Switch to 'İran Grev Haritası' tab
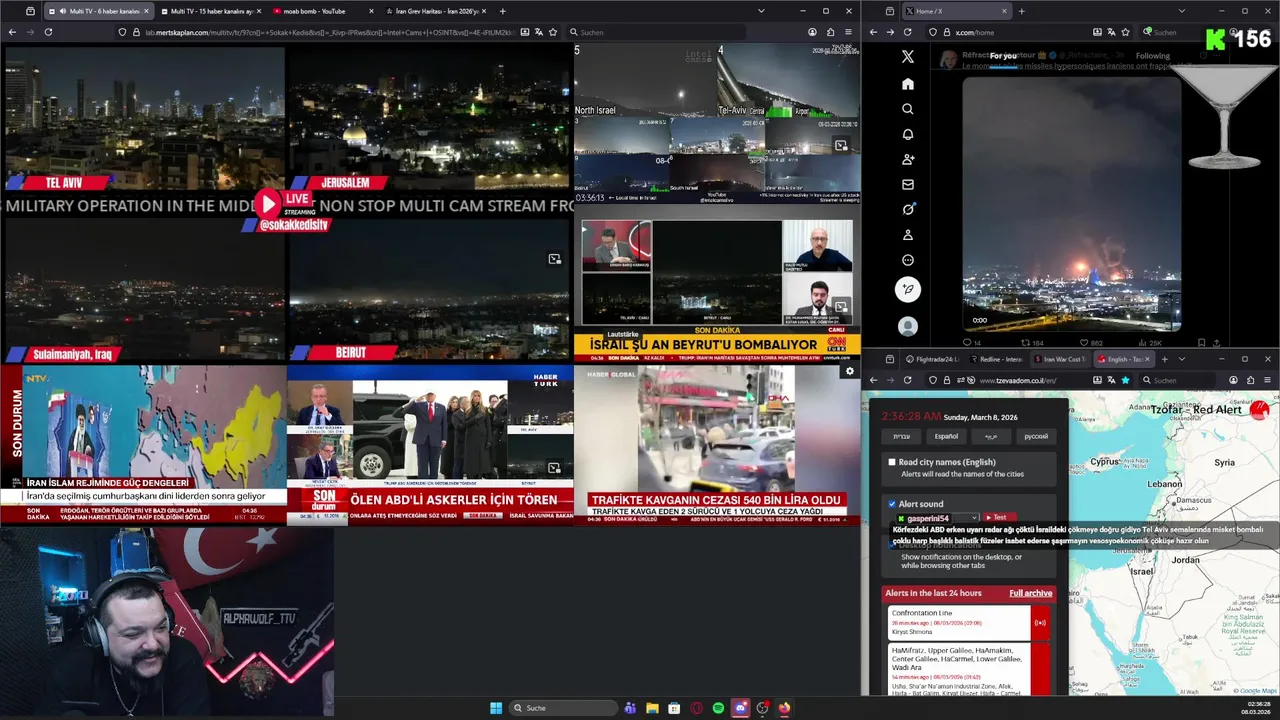 point(435,11)
